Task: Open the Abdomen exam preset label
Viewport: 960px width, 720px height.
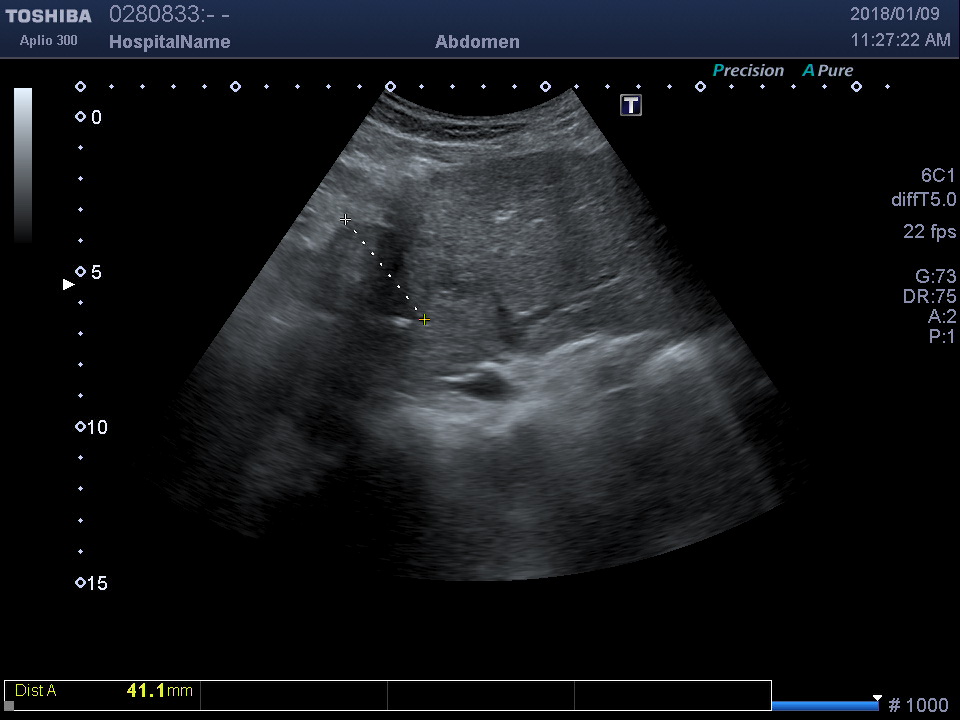Action: 477,42
